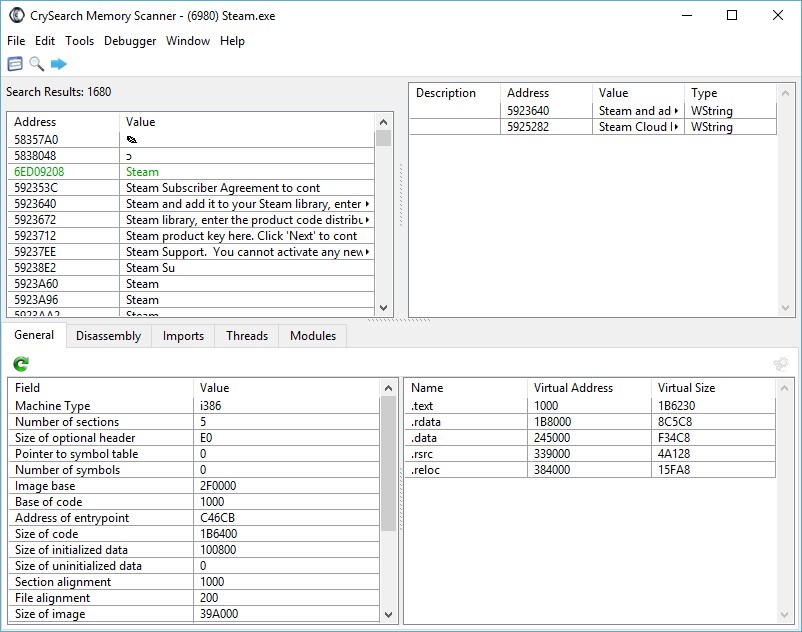Open the Help menu
This screenshot has height=632, width=802.
[232, 41]
